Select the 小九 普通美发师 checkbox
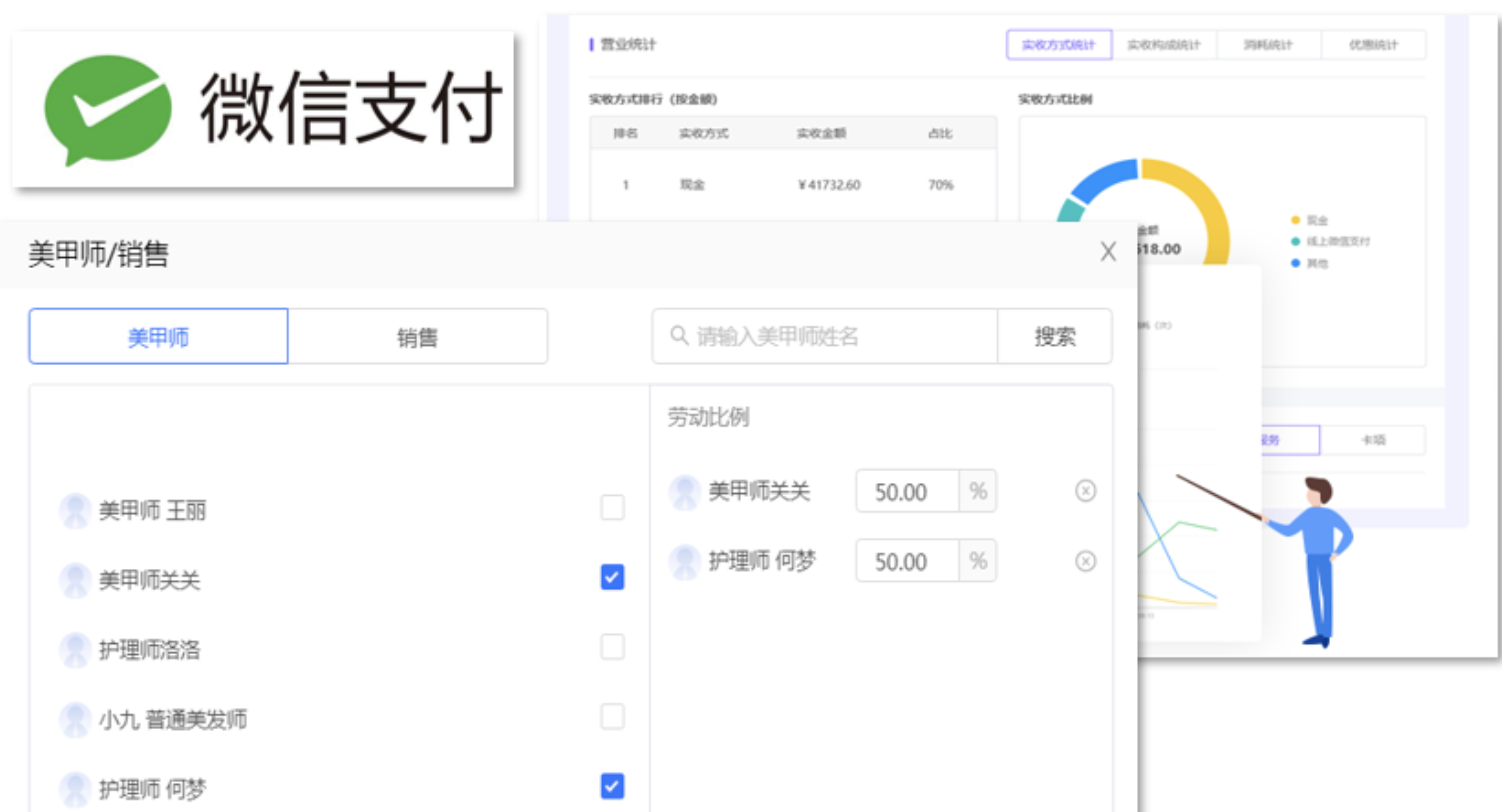 coord(612,717)
